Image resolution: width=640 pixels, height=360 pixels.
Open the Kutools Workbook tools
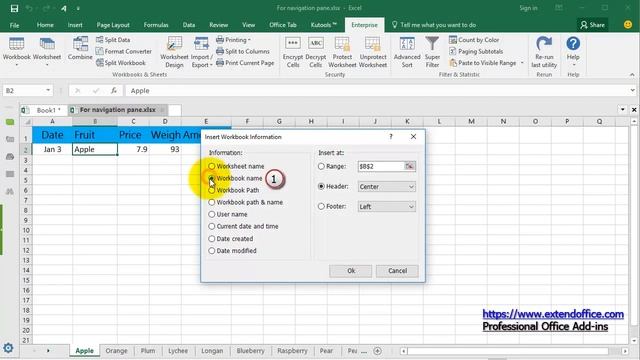[x=16, y=51]
